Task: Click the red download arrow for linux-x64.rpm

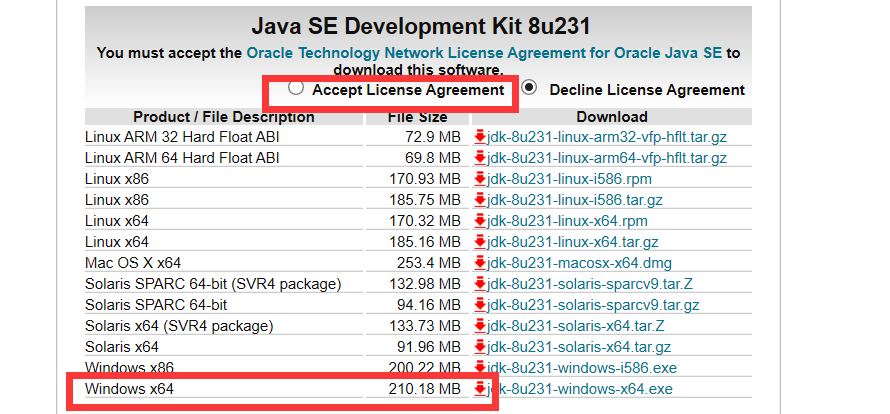Action: click(x=480, y=221)
